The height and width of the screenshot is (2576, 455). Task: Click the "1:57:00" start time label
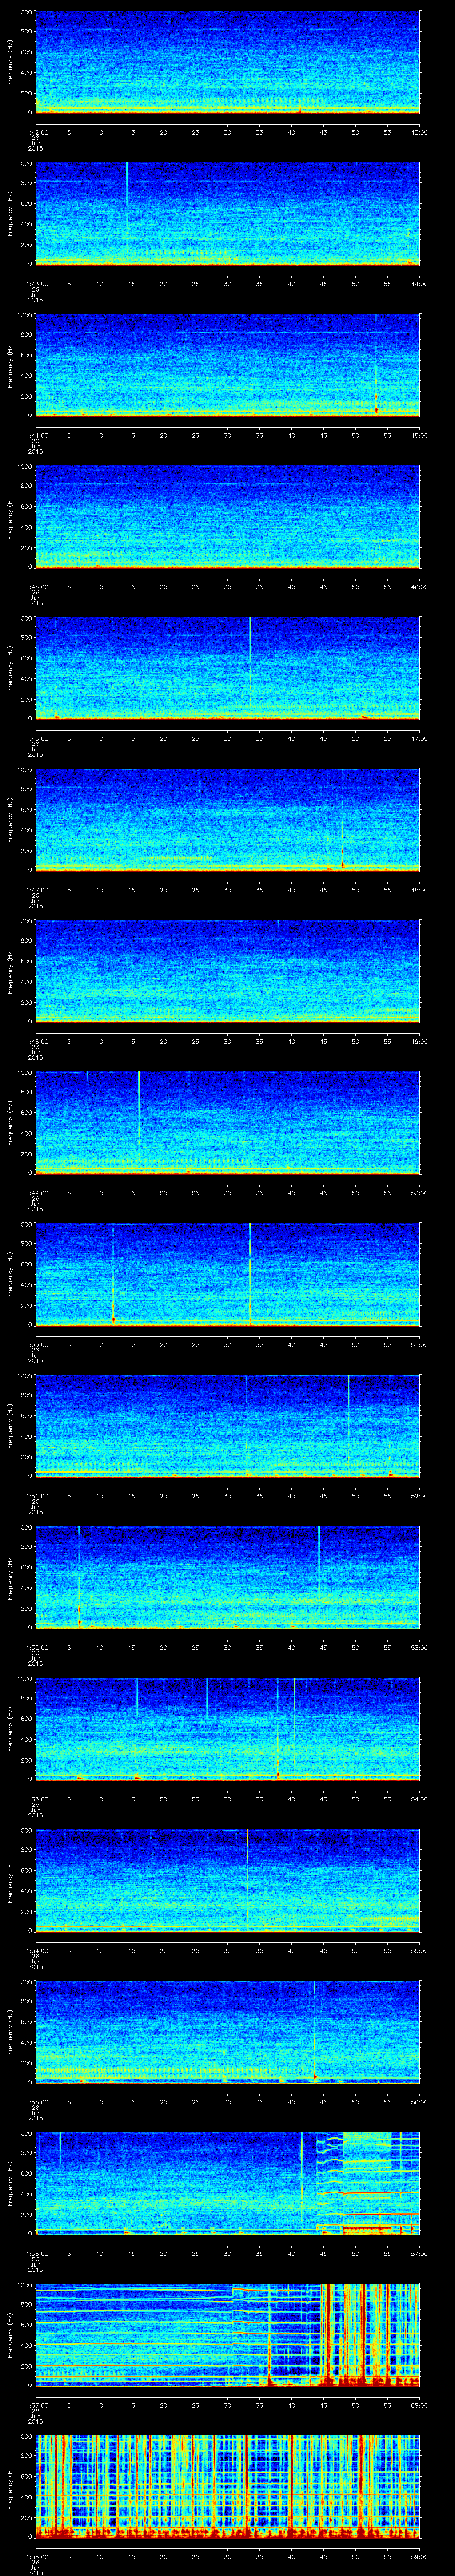click(35, 2404)
